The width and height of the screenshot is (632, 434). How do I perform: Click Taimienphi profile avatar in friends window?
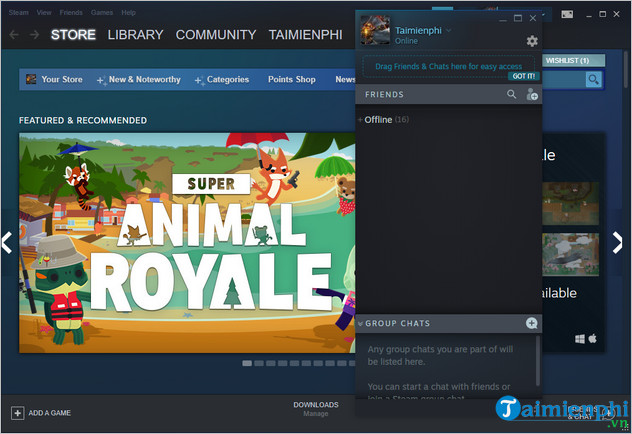375,30
